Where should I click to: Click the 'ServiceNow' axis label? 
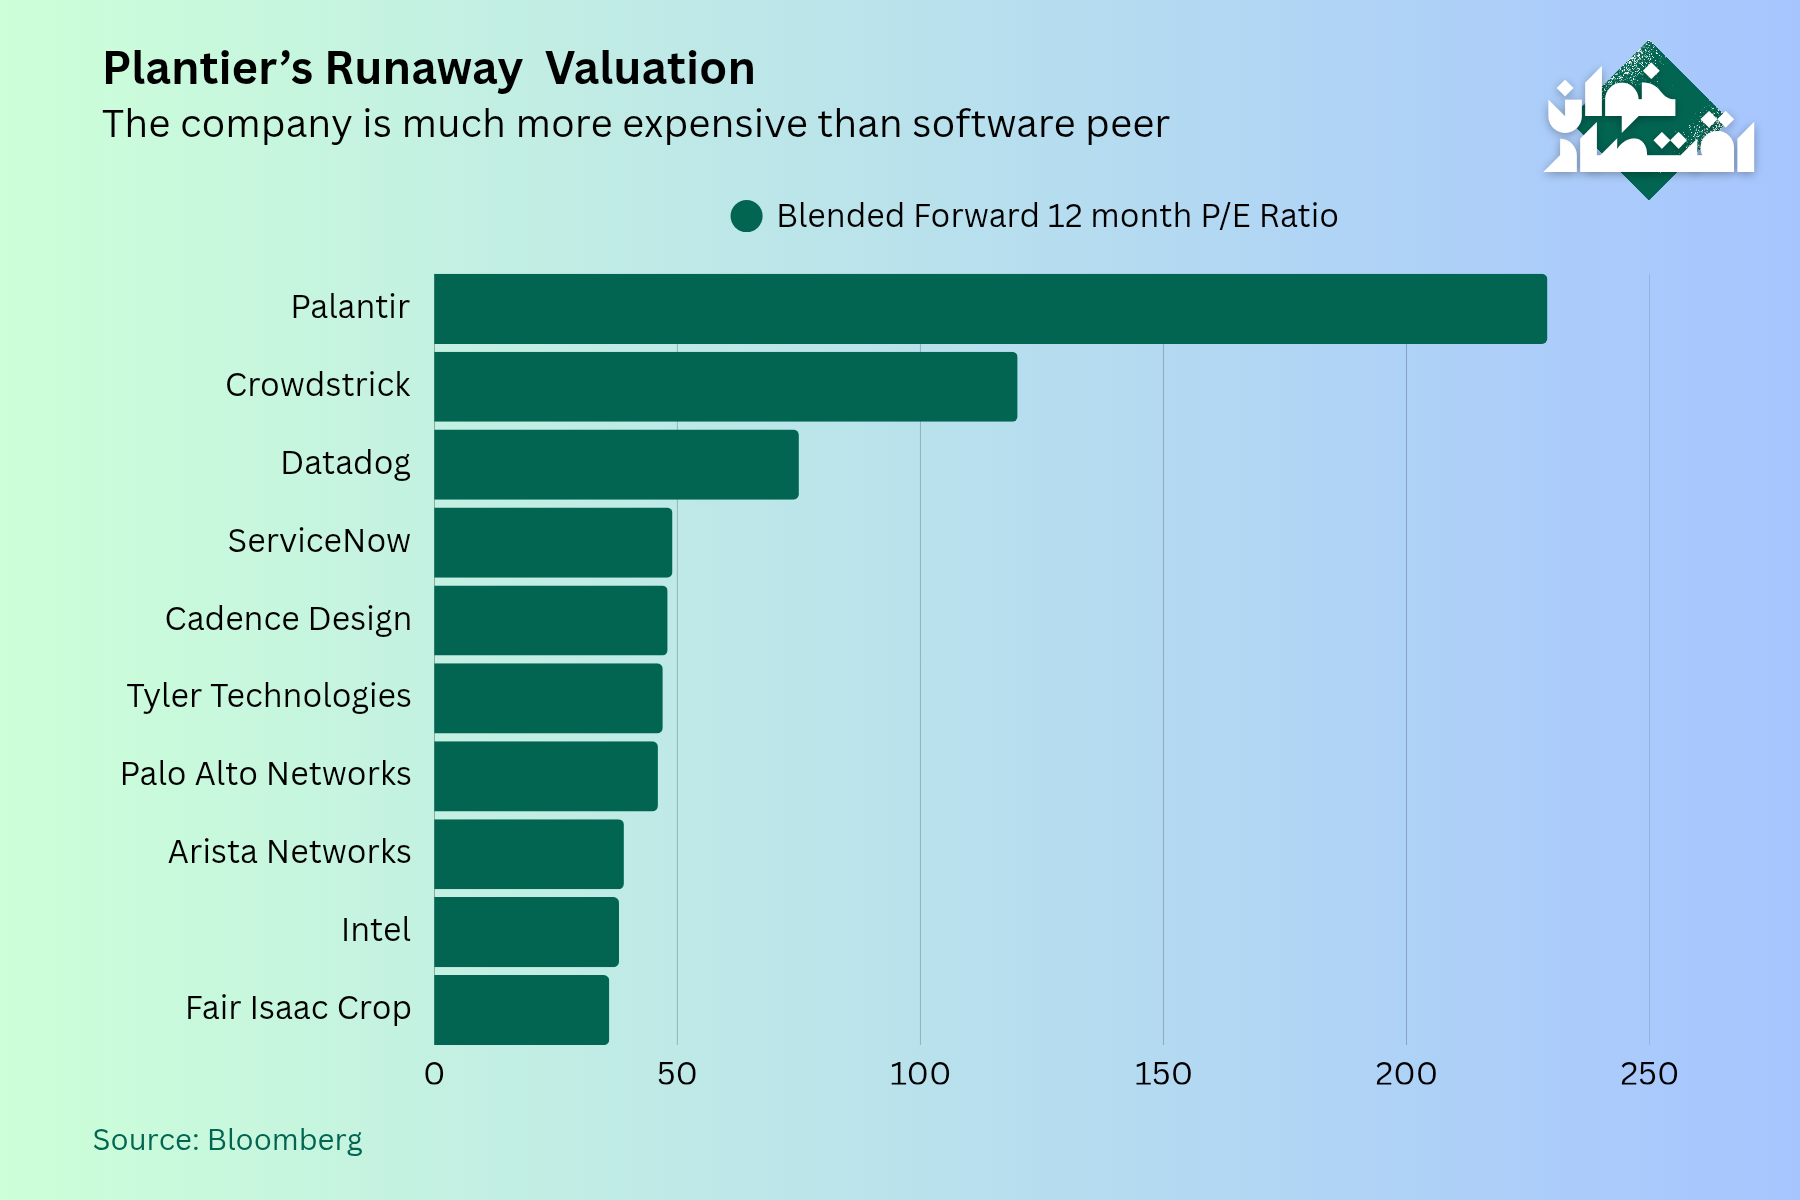319,541
